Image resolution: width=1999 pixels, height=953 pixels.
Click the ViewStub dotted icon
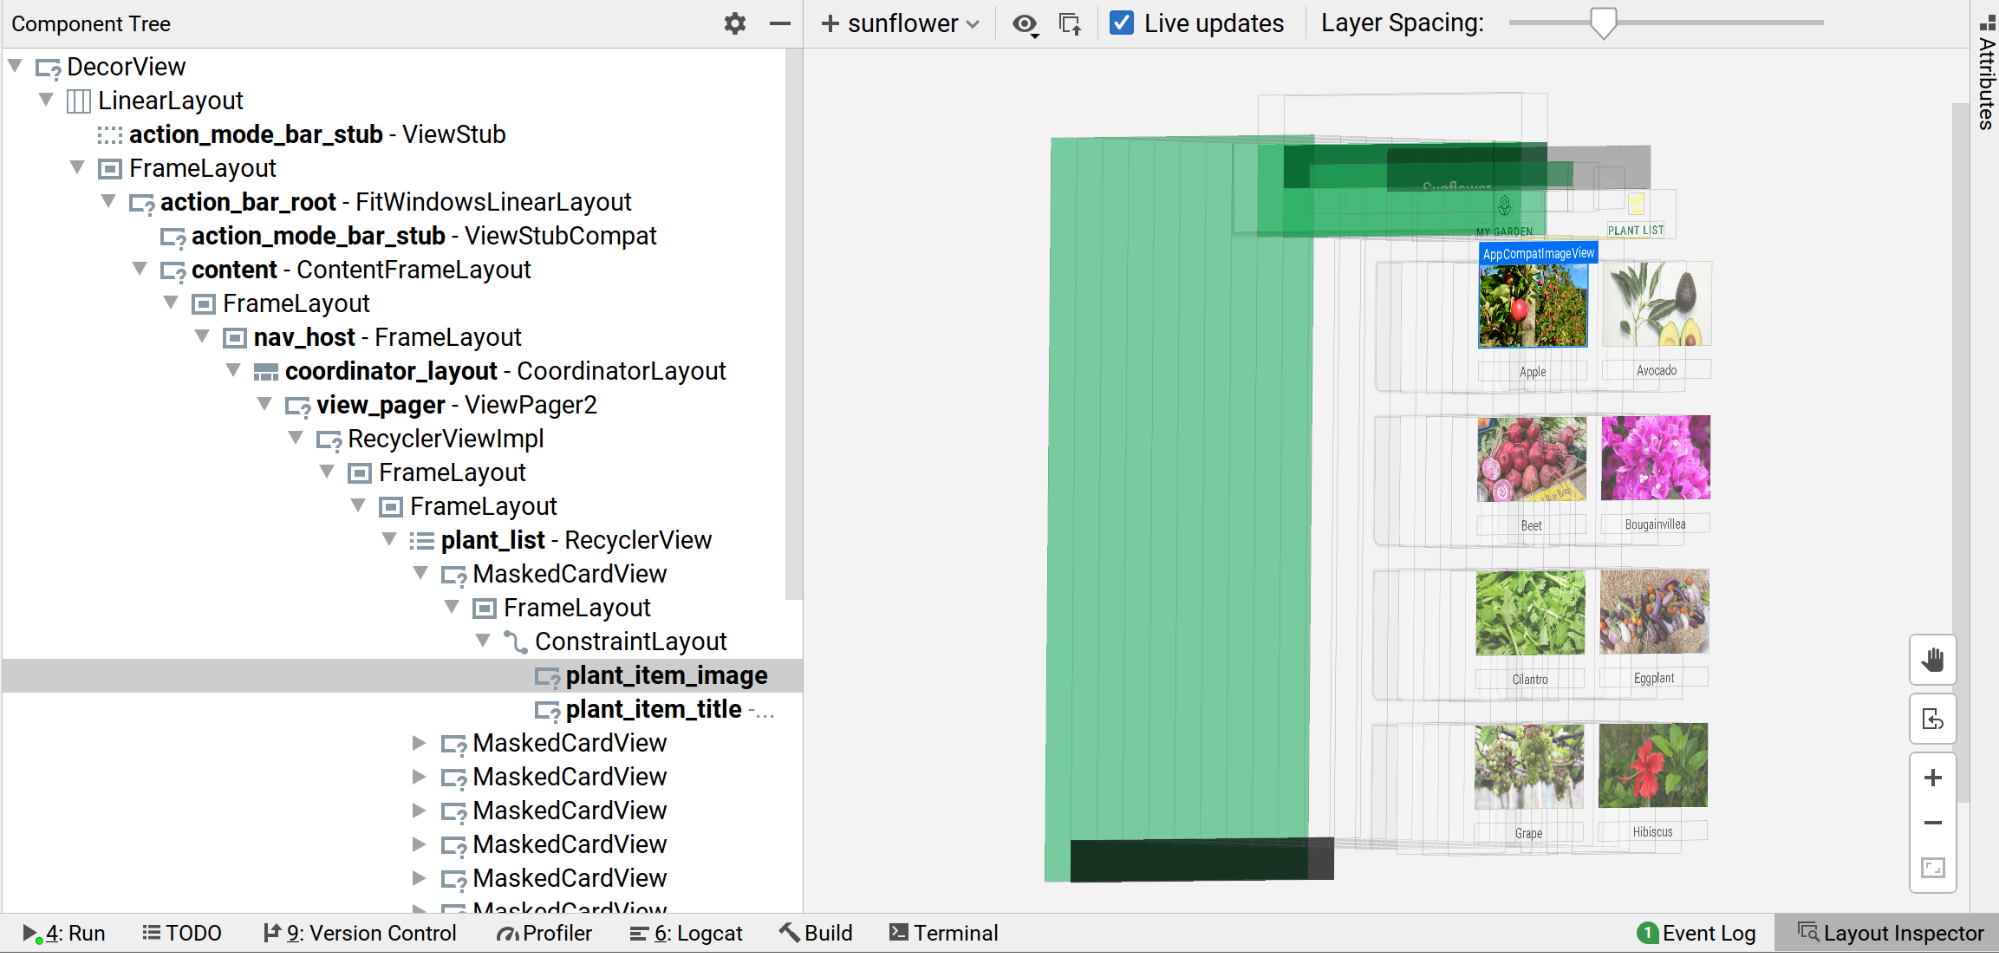coord(110,135)
